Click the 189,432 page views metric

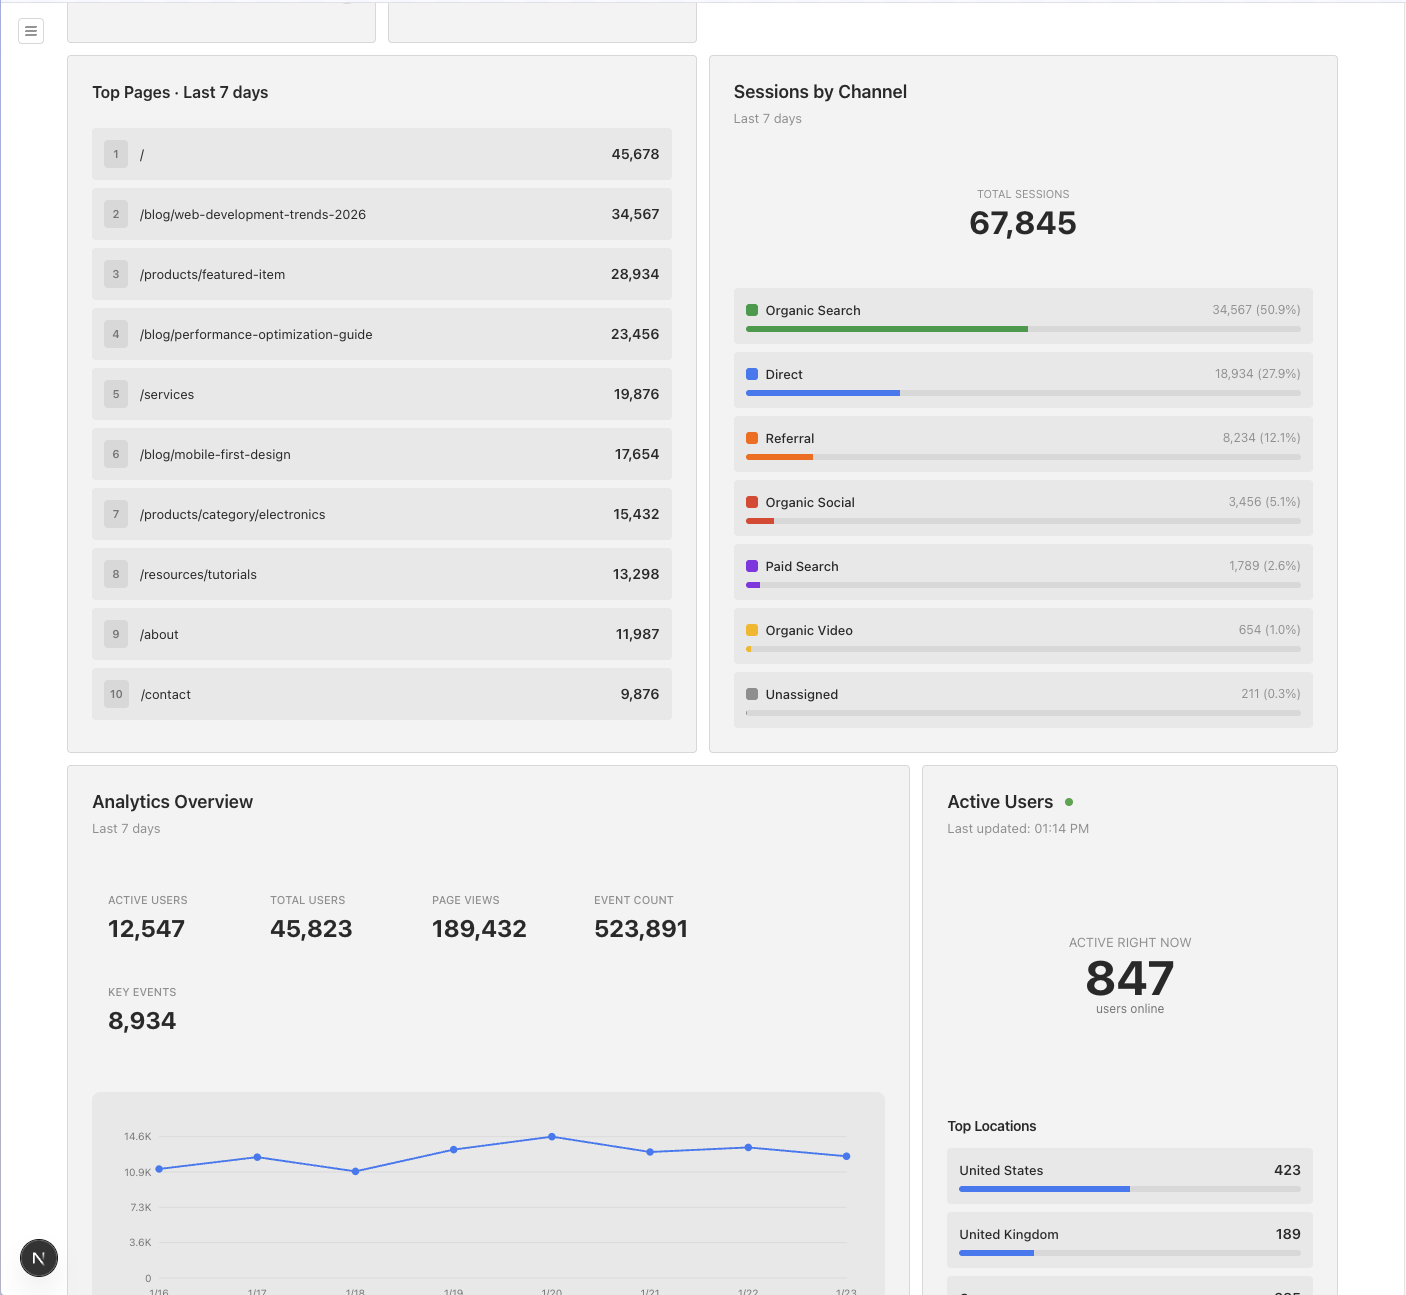coord(479,929)
